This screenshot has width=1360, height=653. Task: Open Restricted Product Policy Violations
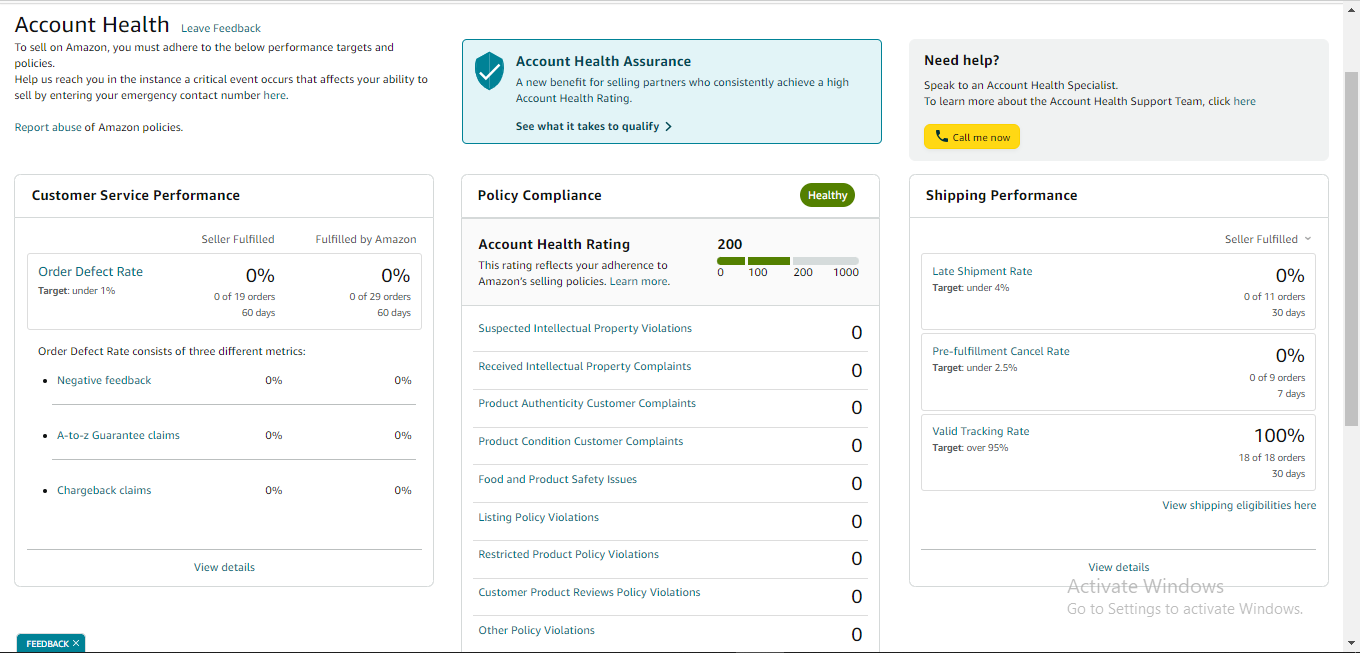pyautogui.click(x=568, y=555)
